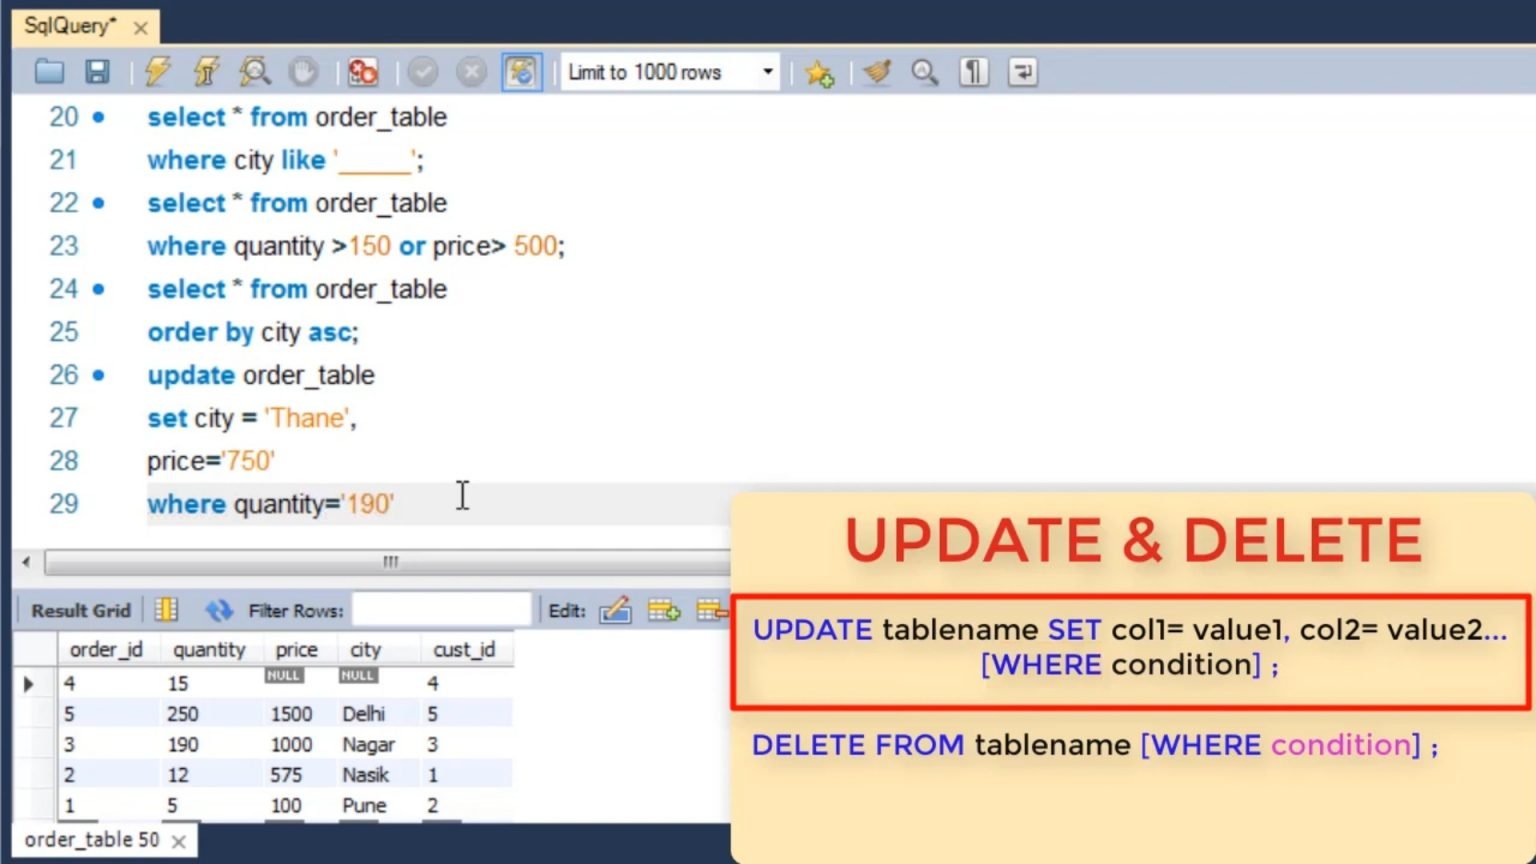
Task: Beautify the SQL query formatting
Action: (x=877, y=71)
